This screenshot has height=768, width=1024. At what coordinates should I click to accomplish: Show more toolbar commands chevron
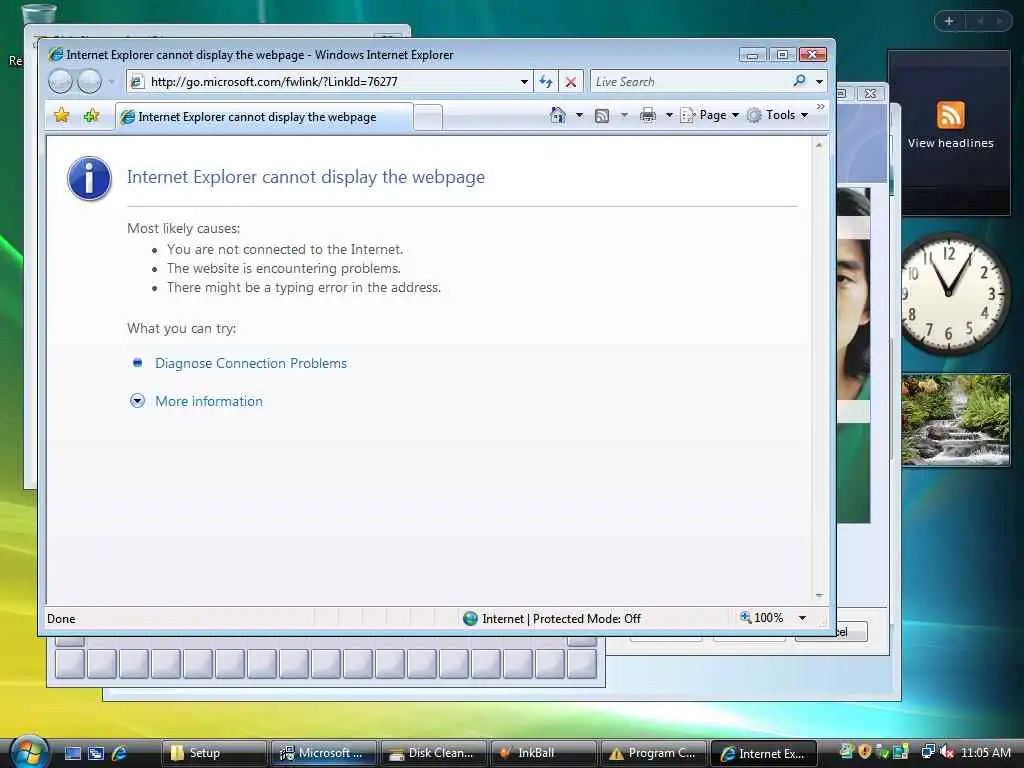pyautogui.click(x=821, y=106)
